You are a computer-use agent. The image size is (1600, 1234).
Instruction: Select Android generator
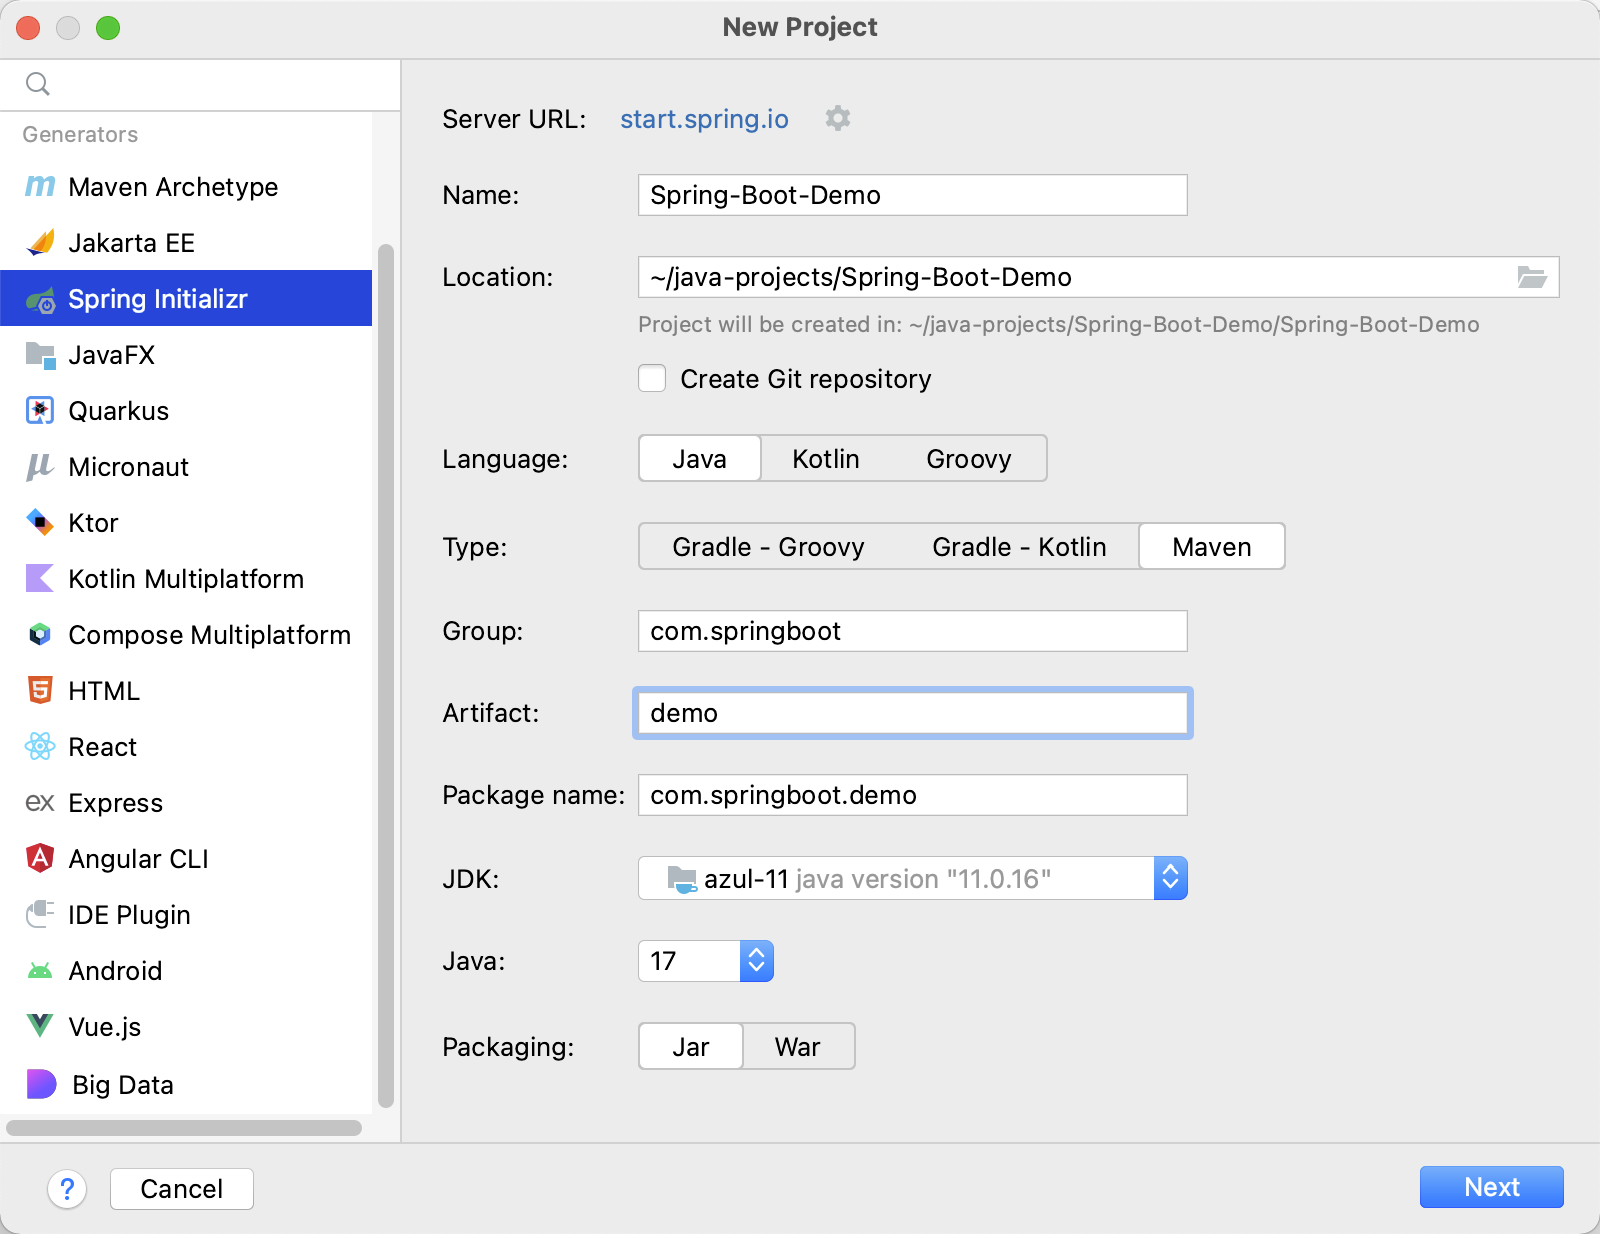pyautogui.click(x=186, y=971)
